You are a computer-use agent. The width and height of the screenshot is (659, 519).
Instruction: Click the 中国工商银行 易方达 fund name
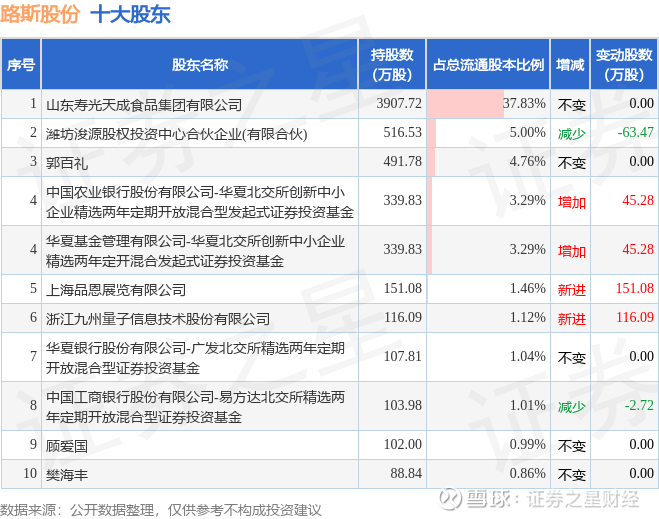pyautogui.click(x=195, y=406)
